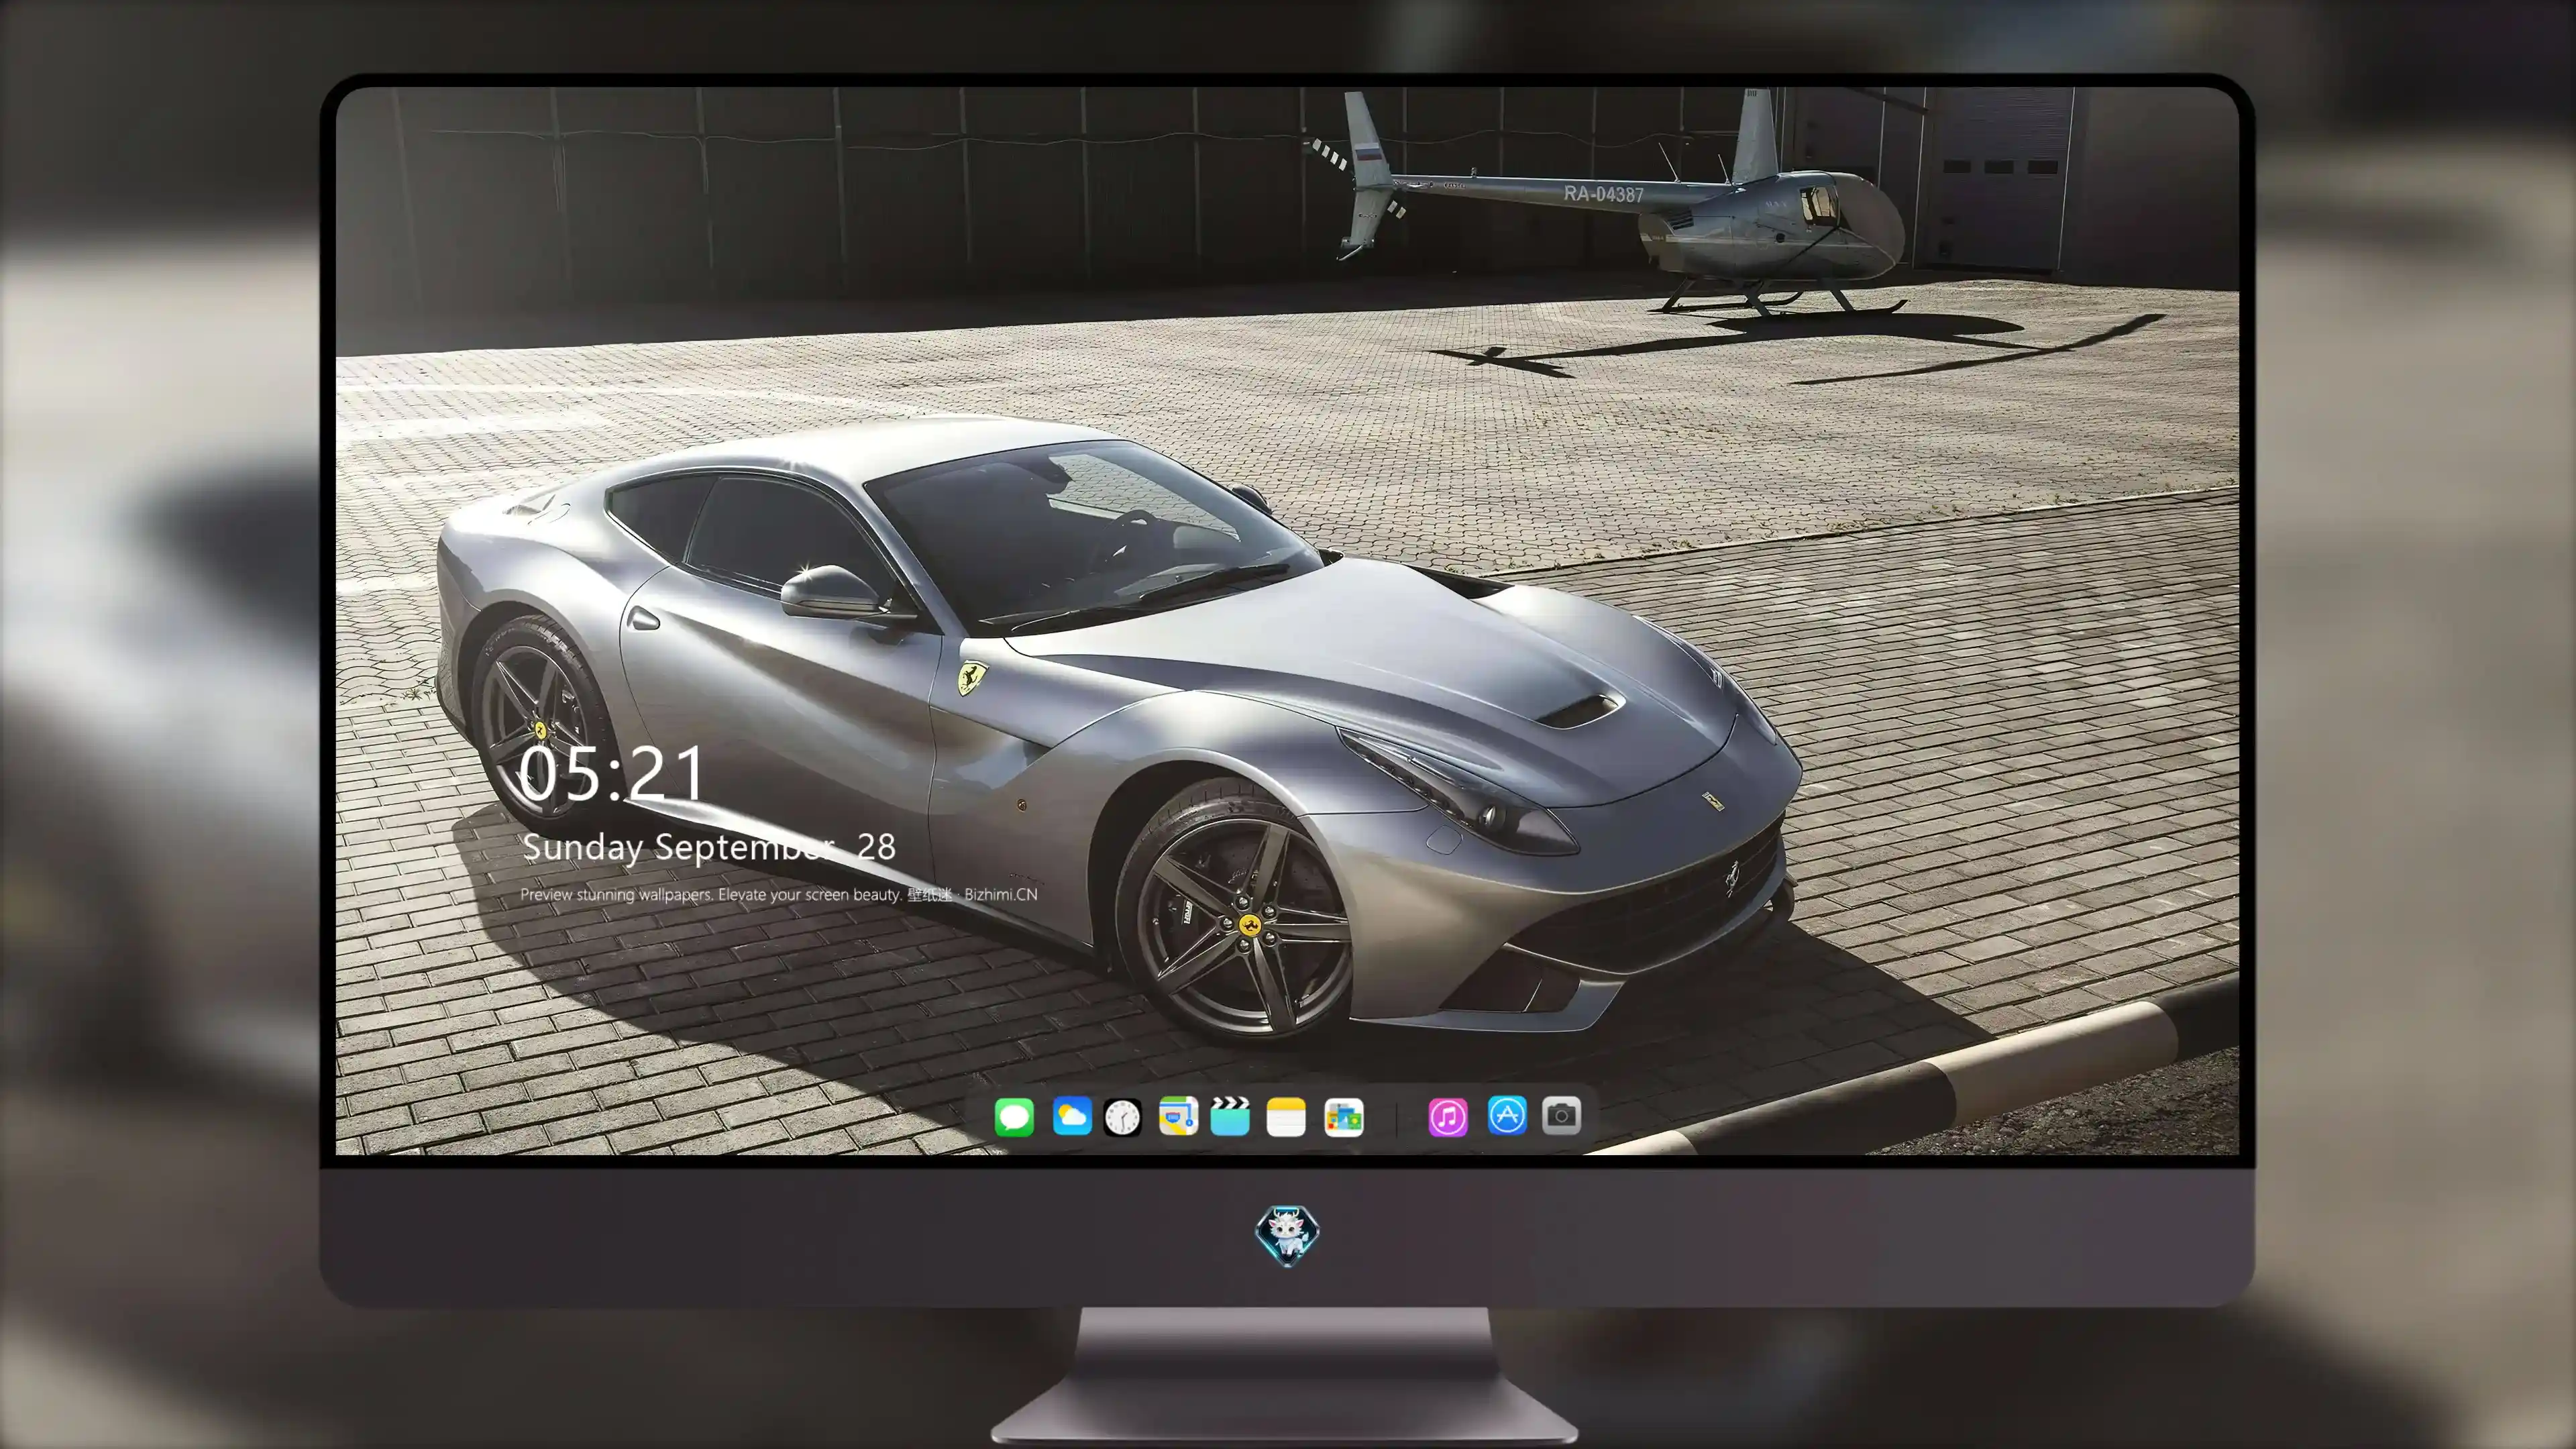
Task: Launch the Weather app from the dock
Action: tap(1072, 1116)
